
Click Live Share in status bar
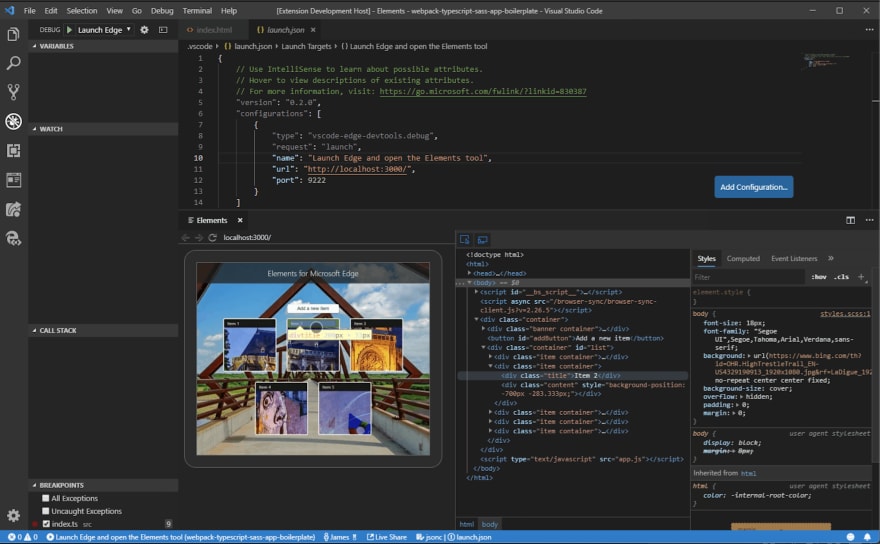point(387,537)
